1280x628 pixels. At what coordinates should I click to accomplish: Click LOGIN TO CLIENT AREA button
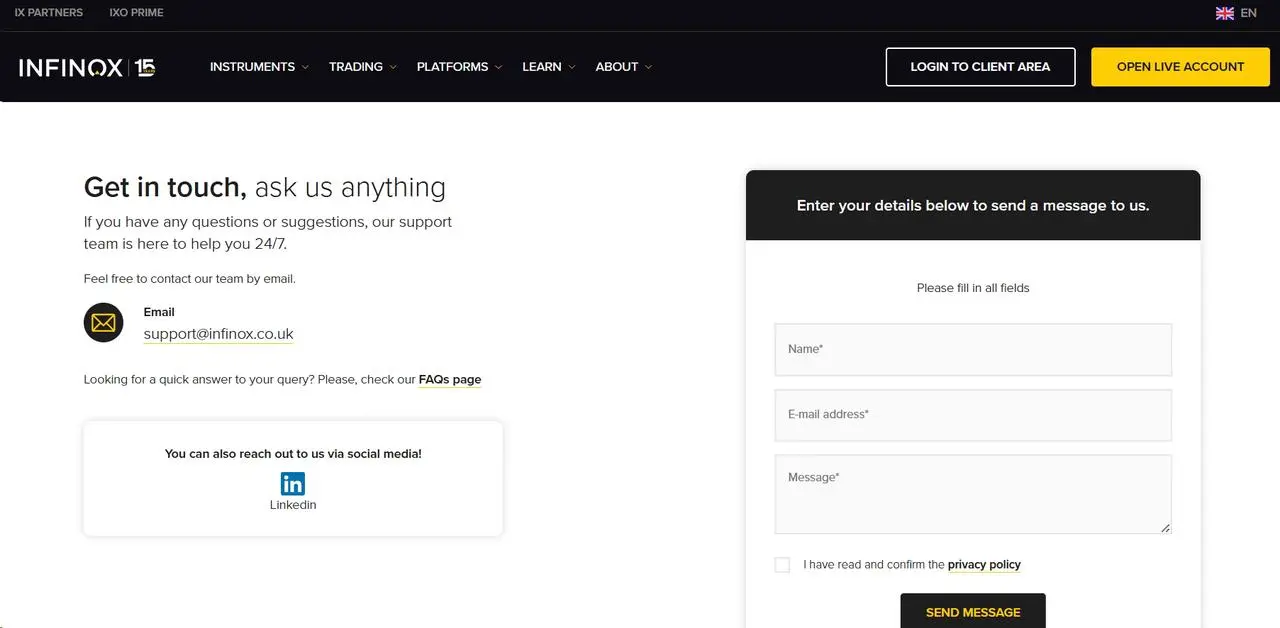(980, 67)
